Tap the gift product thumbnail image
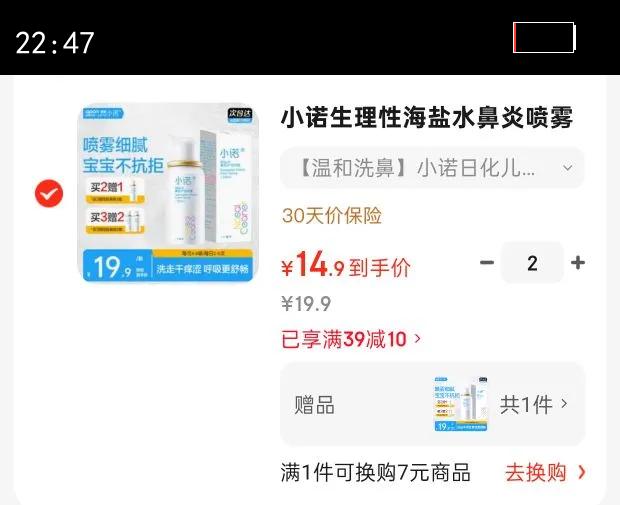The height and width of the screenshot is (505, 620). (x=461, y=404)
